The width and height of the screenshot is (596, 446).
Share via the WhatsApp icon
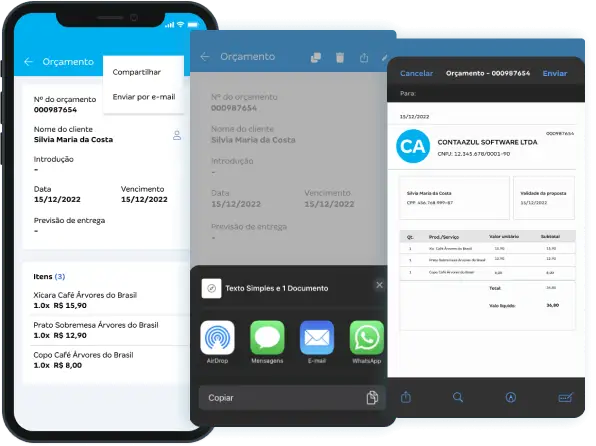click(367, 338)
